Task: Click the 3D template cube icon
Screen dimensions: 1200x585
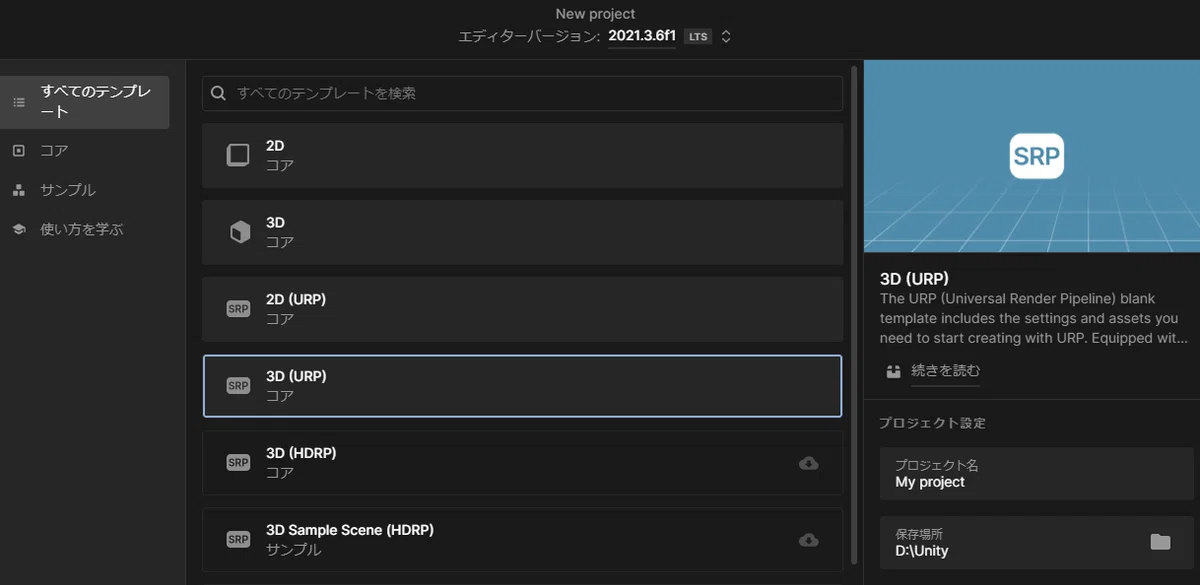Action: coord(238,232)
